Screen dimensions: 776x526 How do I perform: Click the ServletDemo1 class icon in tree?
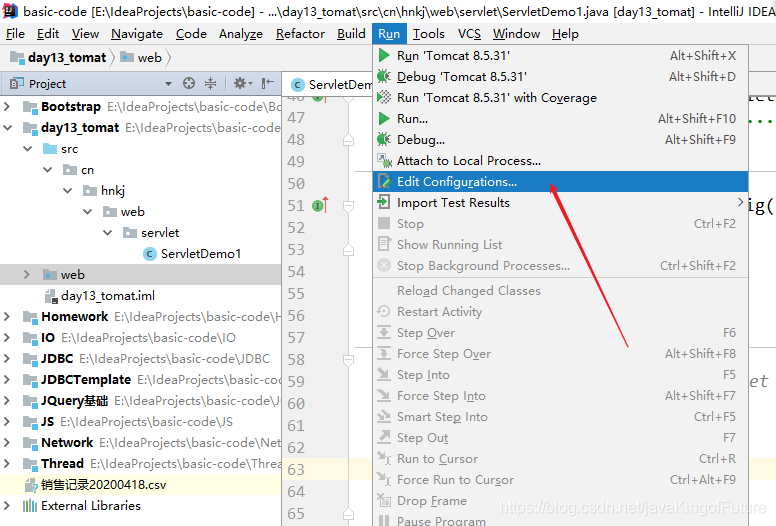(149, 254)
